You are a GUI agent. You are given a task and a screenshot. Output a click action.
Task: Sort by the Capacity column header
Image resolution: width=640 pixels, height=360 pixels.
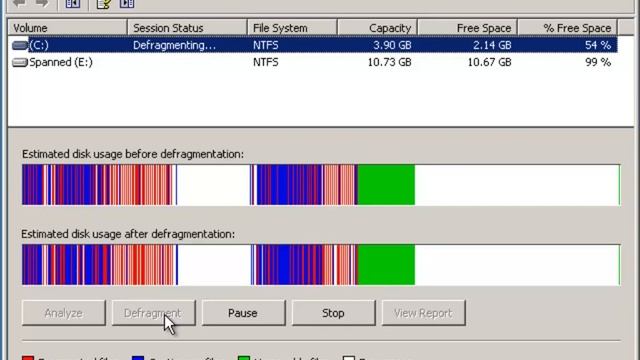(377, 28)
